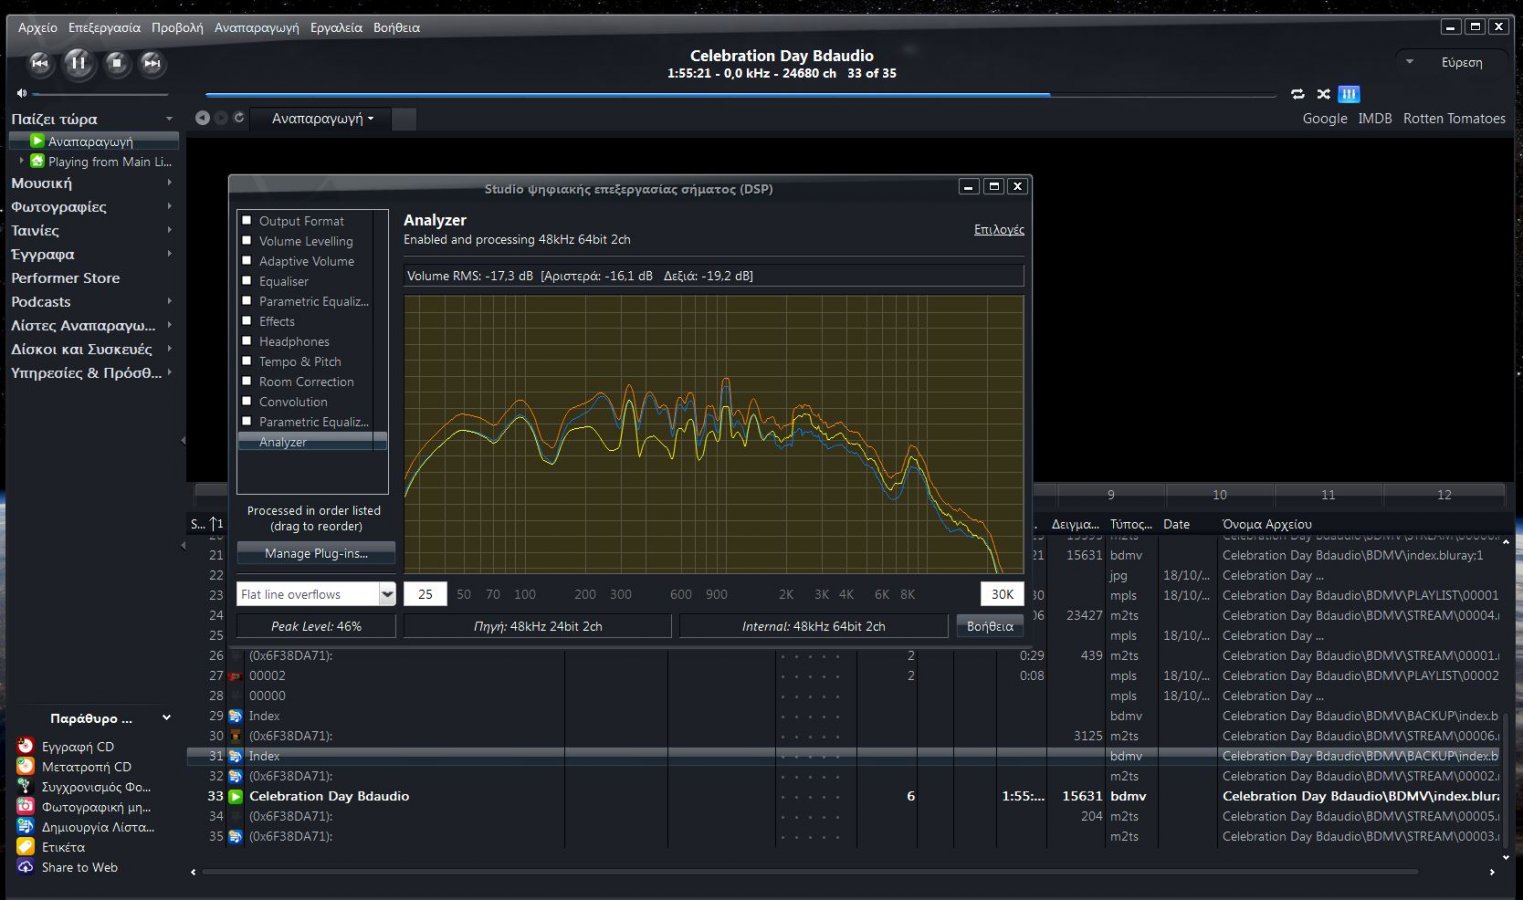
Task: Click the file icon on row 35
Action: coord(236,836)
